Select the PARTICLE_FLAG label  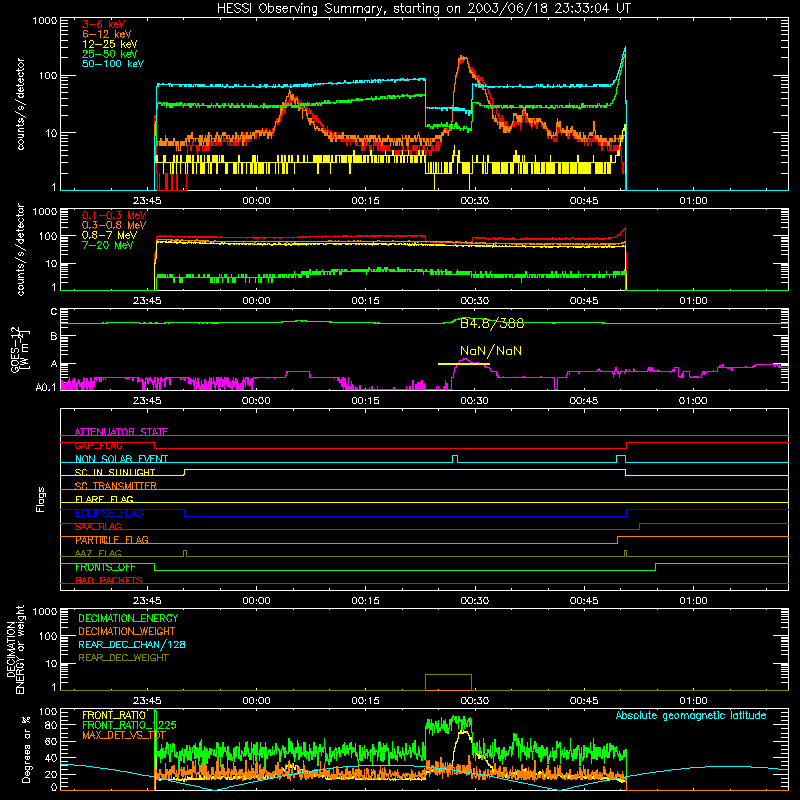point(111,540)
